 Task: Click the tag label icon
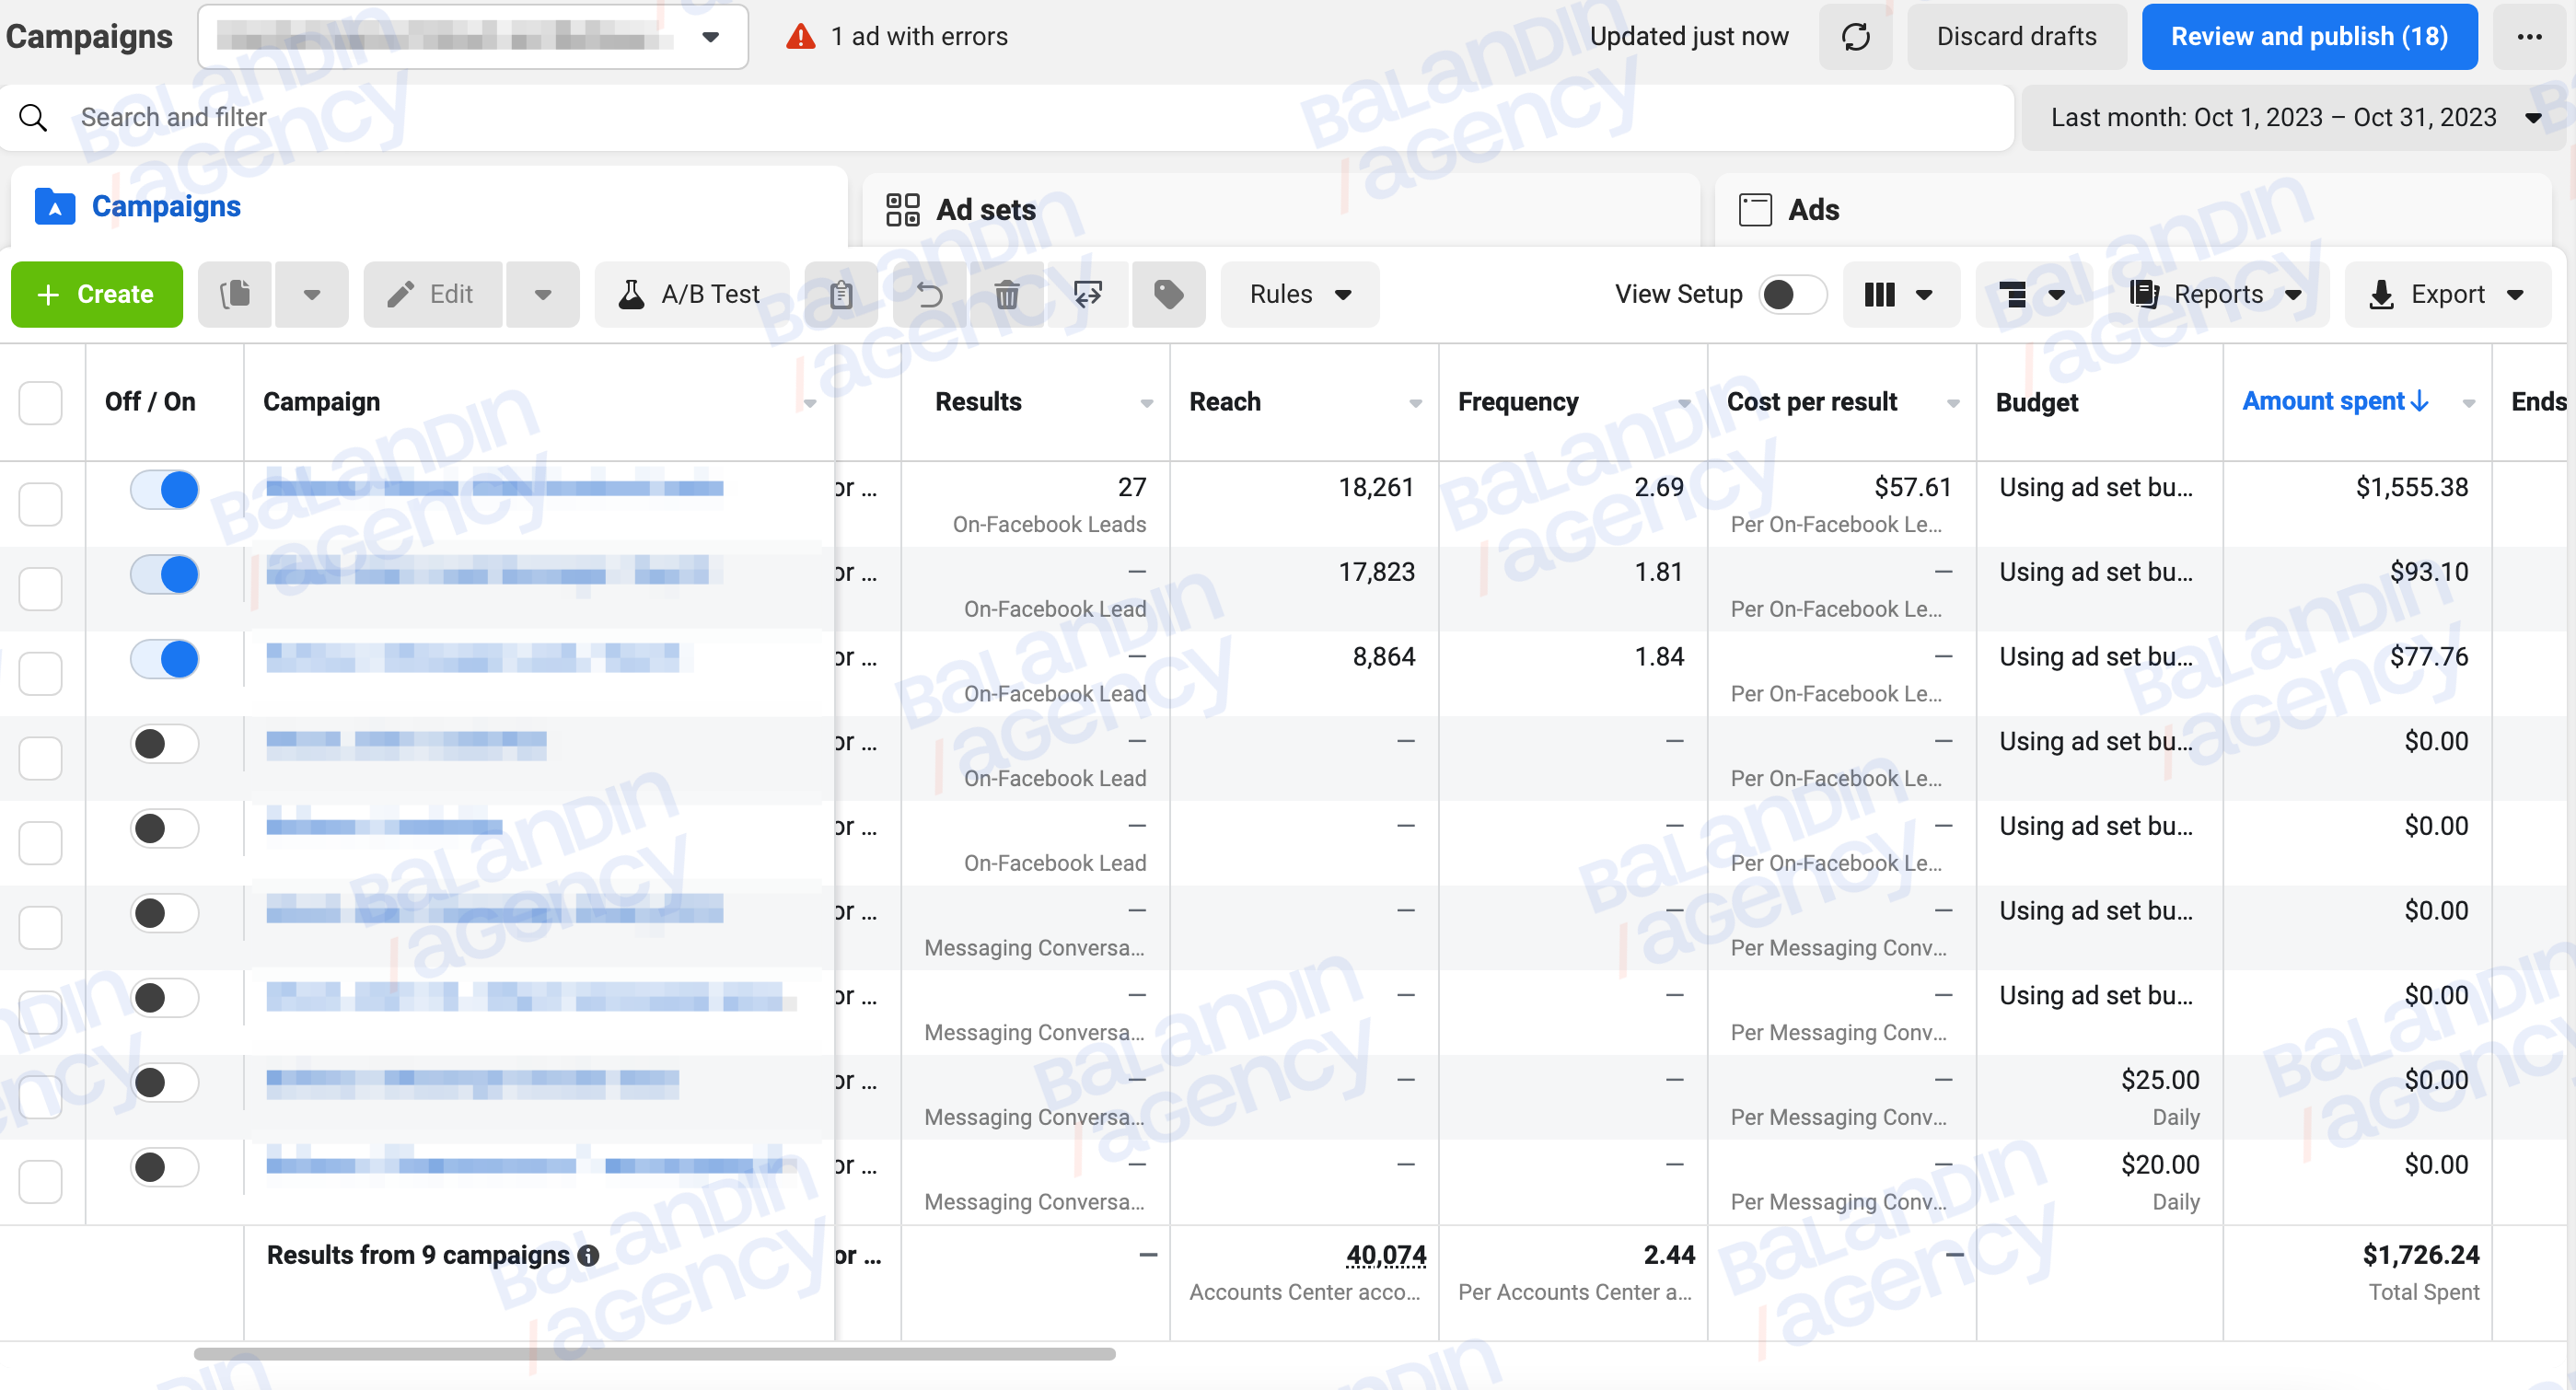coord(1168,294)
